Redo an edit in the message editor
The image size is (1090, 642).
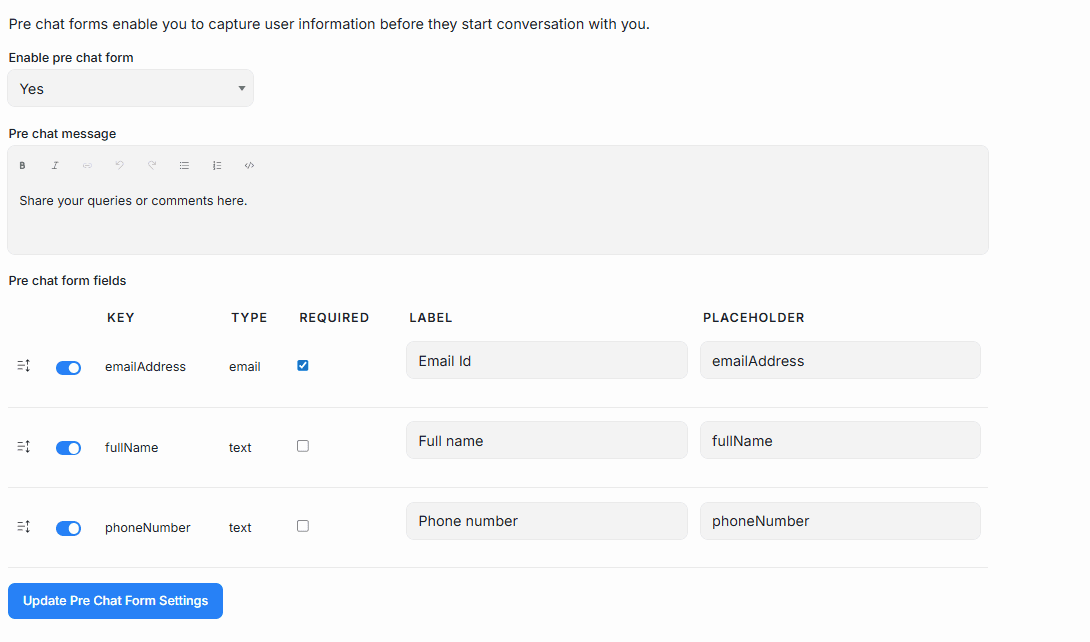point(152,165)
